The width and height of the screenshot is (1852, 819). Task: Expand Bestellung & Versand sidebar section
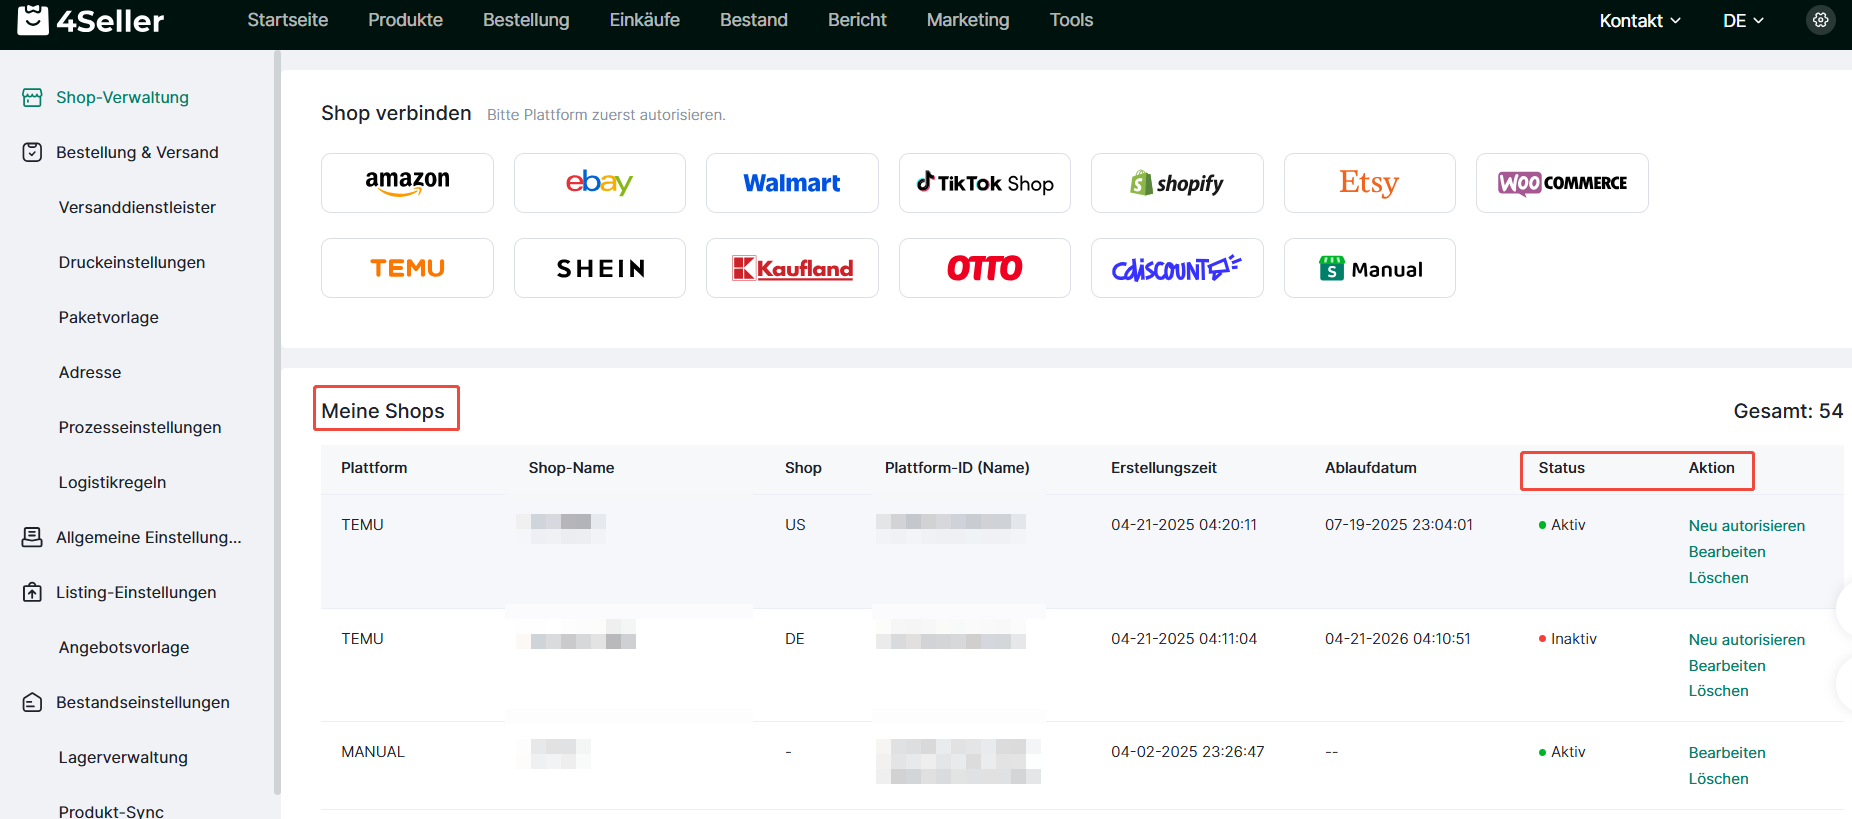[x=137, y=152]
